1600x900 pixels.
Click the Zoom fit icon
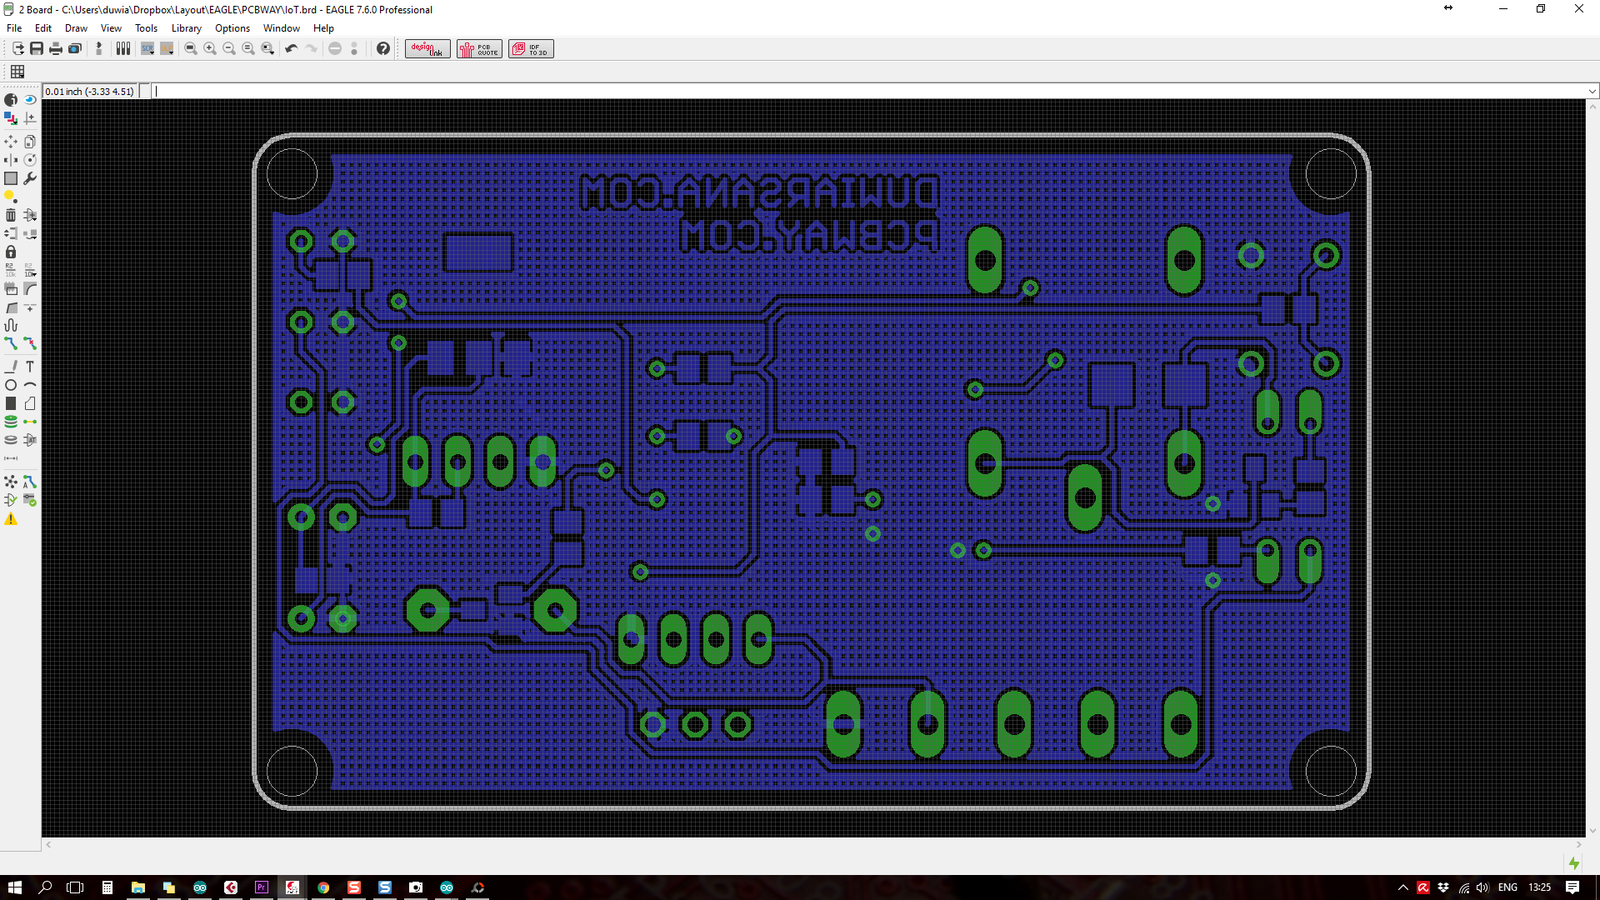click(x=190, y=49)
